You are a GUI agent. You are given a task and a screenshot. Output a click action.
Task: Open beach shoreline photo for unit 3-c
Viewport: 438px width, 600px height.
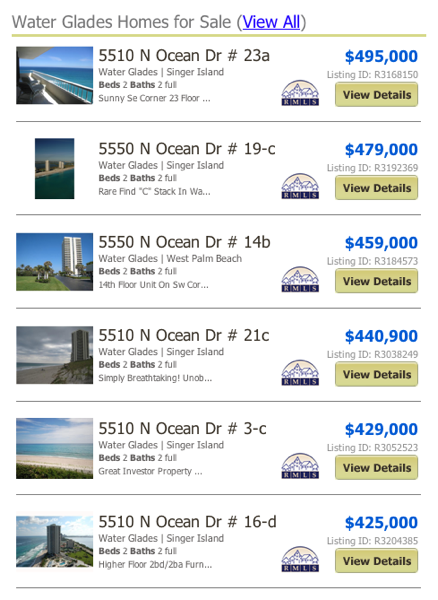coord(54,448)
